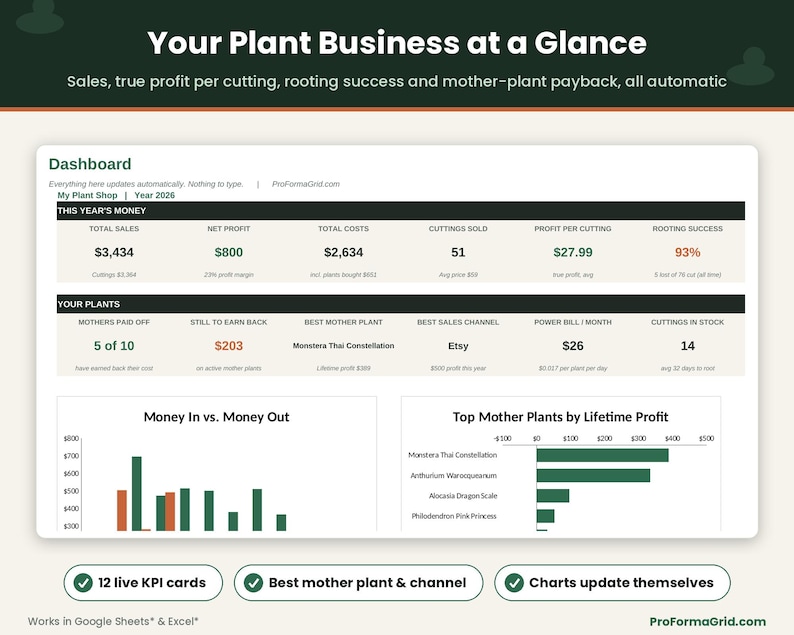This screenshot has height=635, width=794.
Task: Click the Top Mother Plants by Lifetime Profit title
Action: [560, 417]
